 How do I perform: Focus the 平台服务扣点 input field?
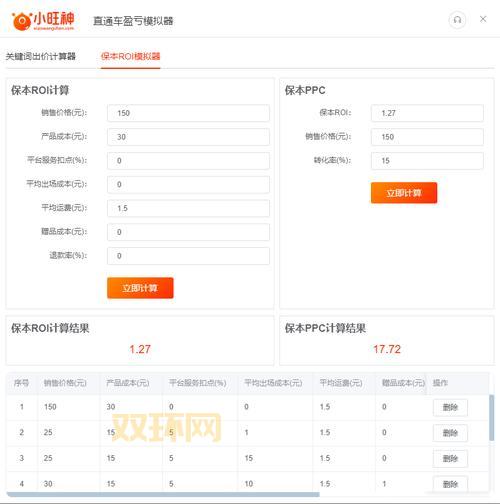tap(188, 161)
